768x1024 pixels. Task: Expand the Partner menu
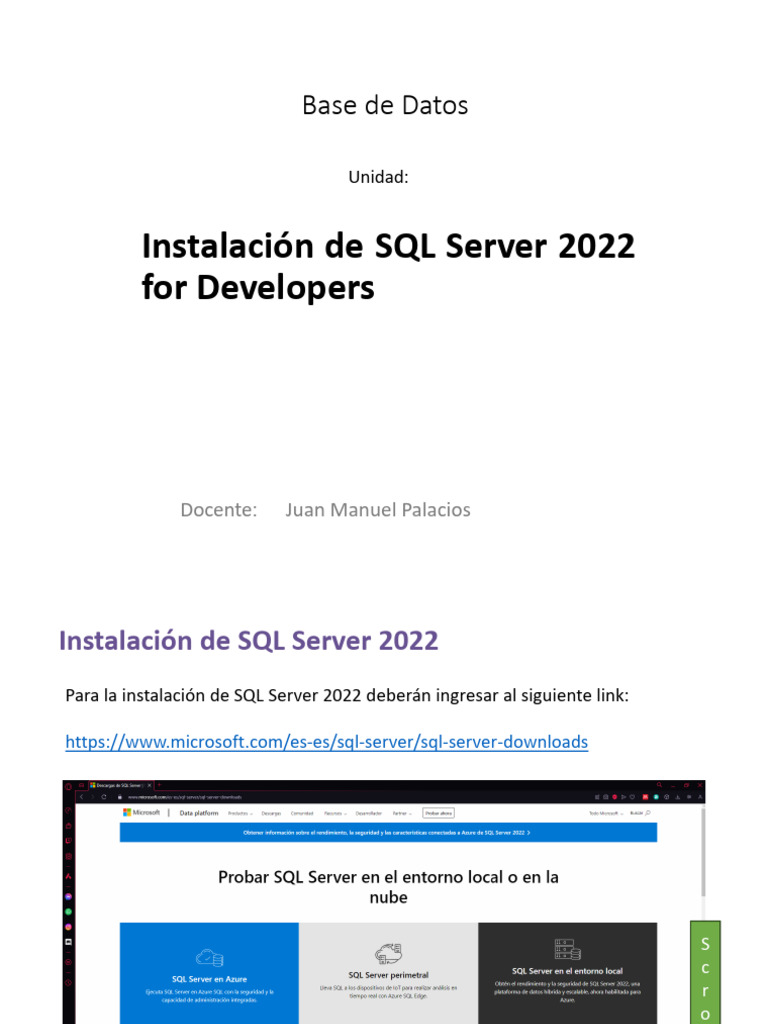pos(402,814)
